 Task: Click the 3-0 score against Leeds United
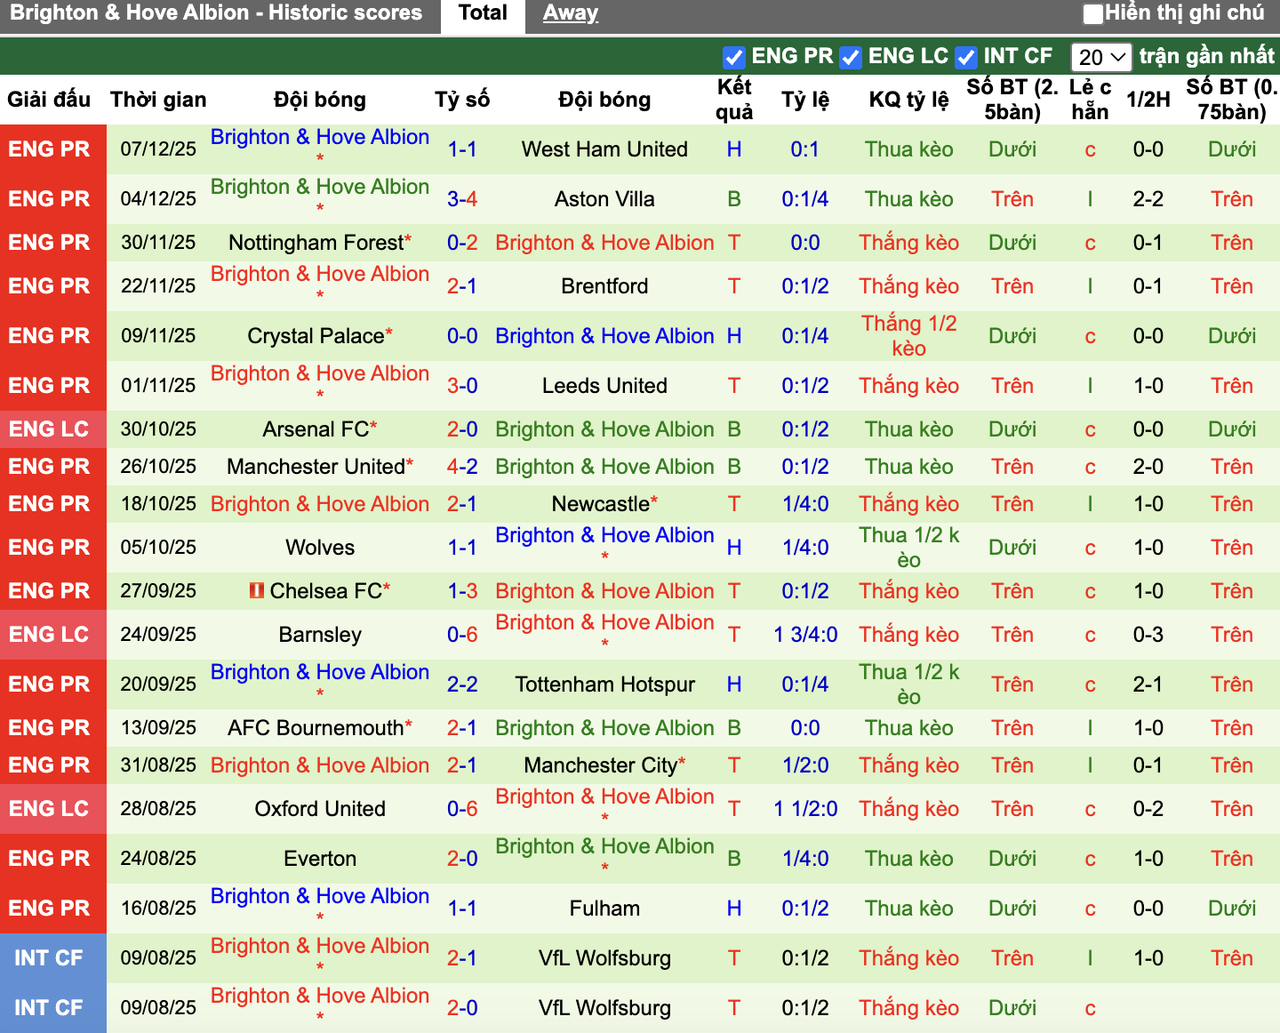[462, 386]
